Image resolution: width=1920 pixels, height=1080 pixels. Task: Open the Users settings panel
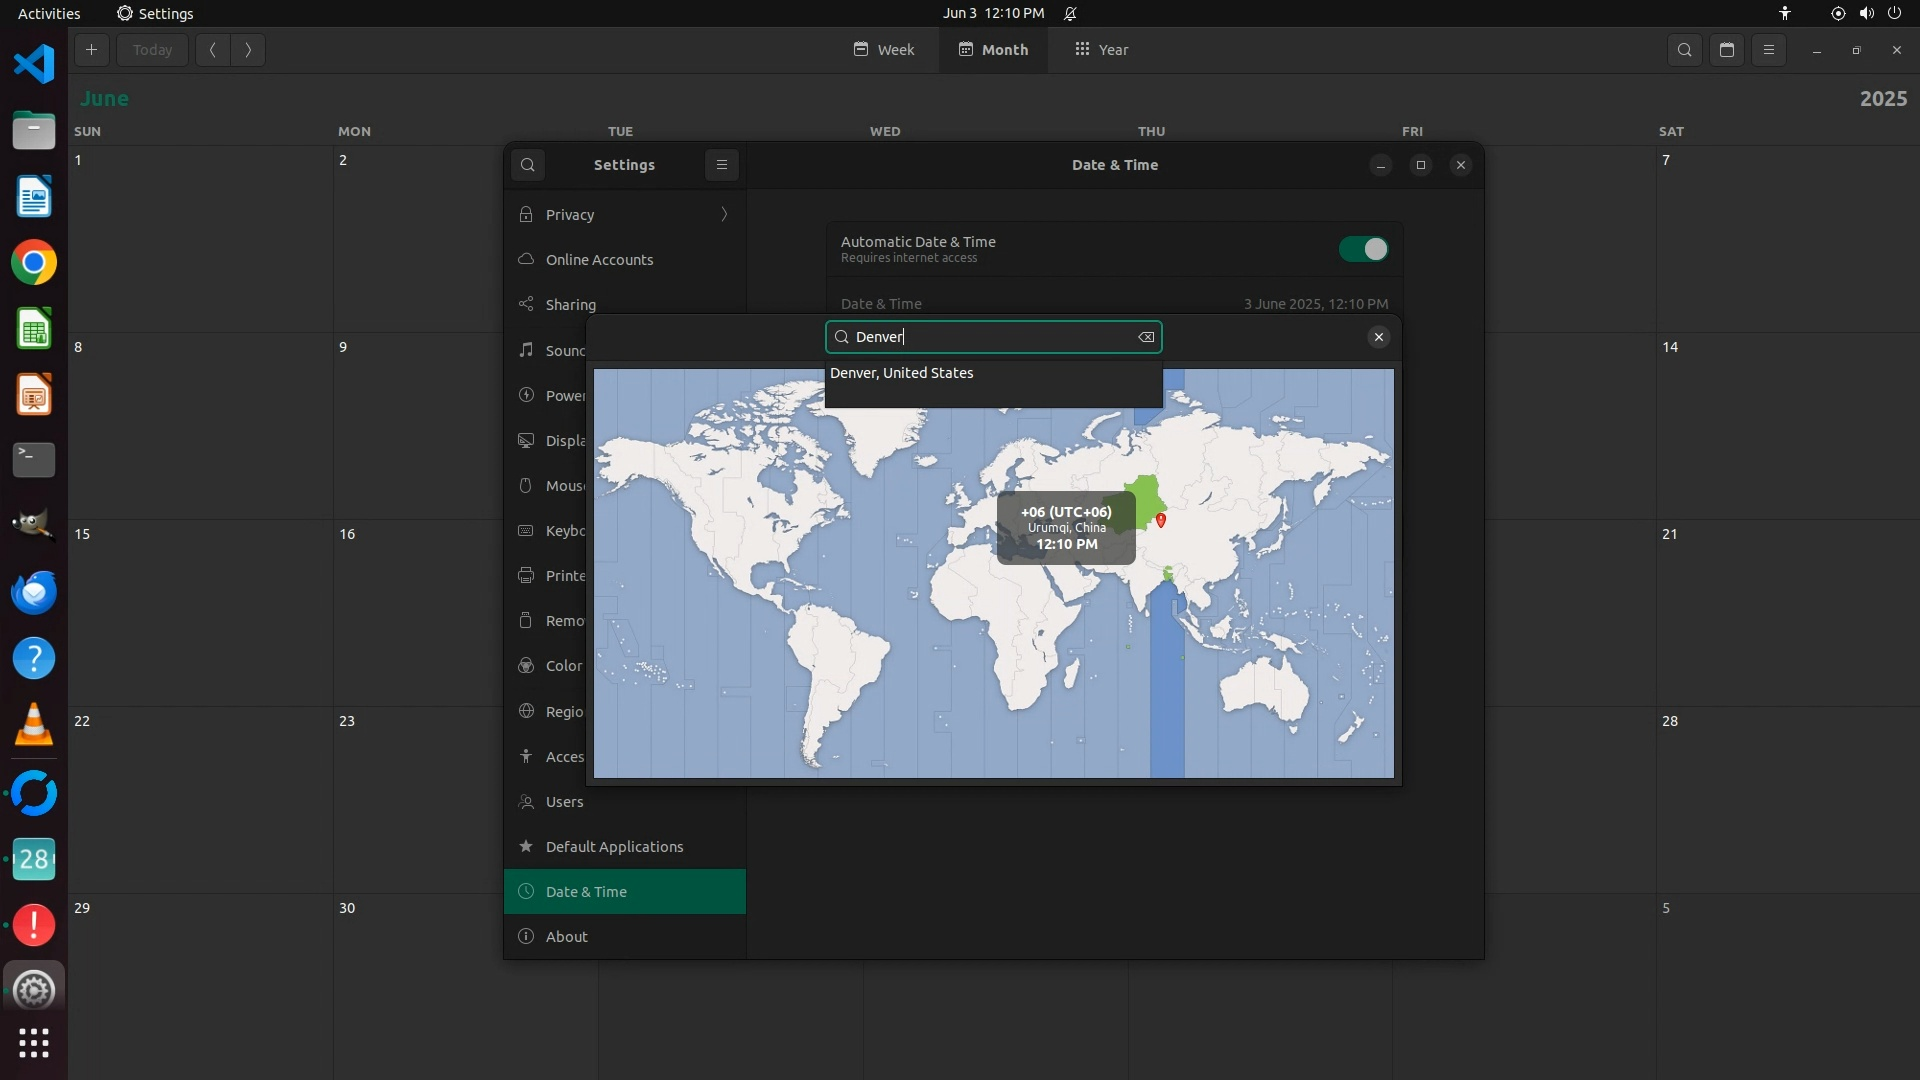[x=564, y=802]
